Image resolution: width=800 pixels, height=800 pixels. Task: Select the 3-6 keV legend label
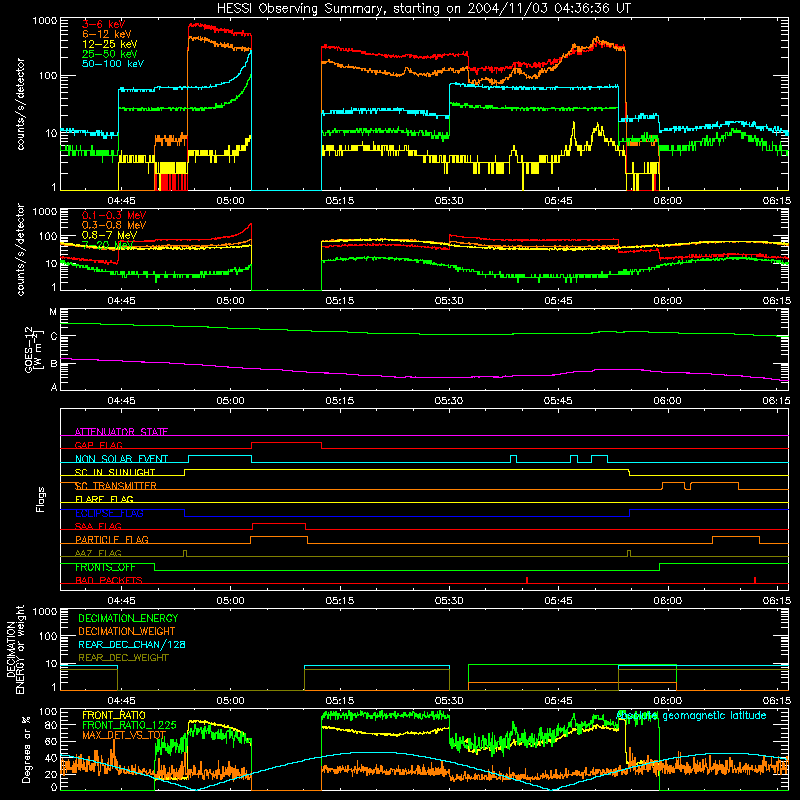coord(104,24)
